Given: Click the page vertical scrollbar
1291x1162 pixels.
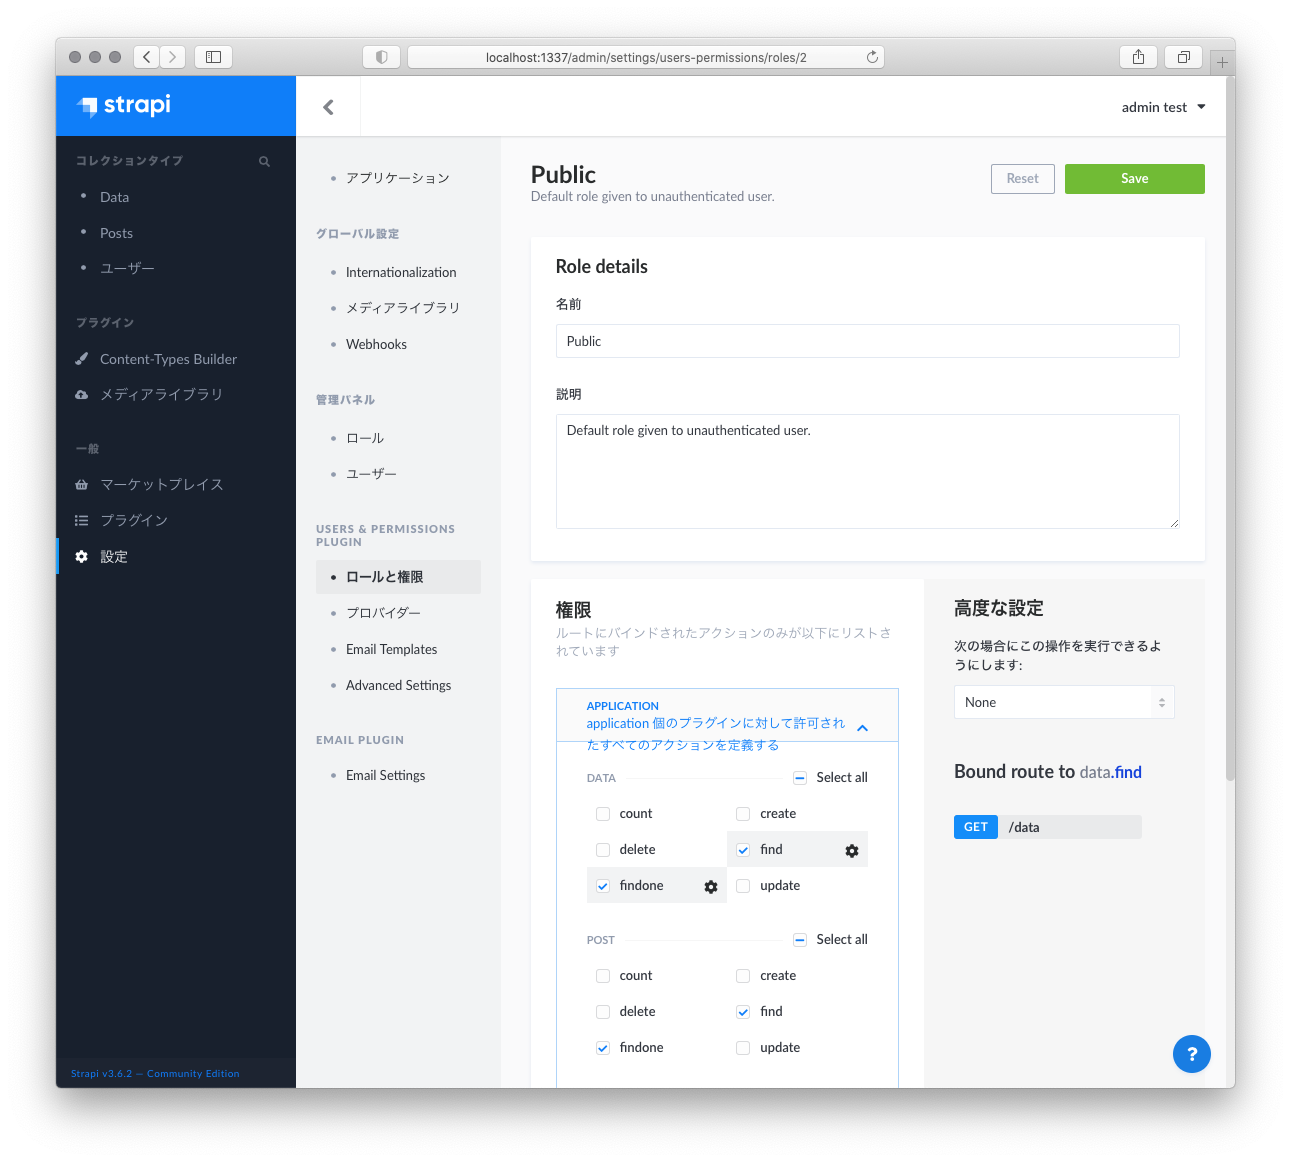Looking at the screenshot, I should tap(1230, 430).
